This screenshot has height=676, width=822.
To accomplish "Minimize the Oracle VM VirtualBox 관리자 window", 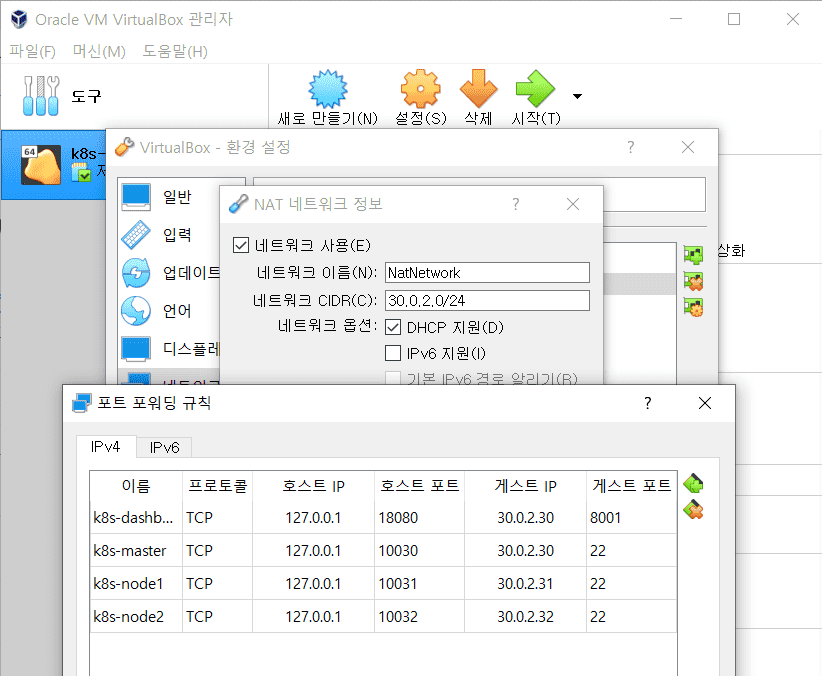I will [x=676, y=19].
